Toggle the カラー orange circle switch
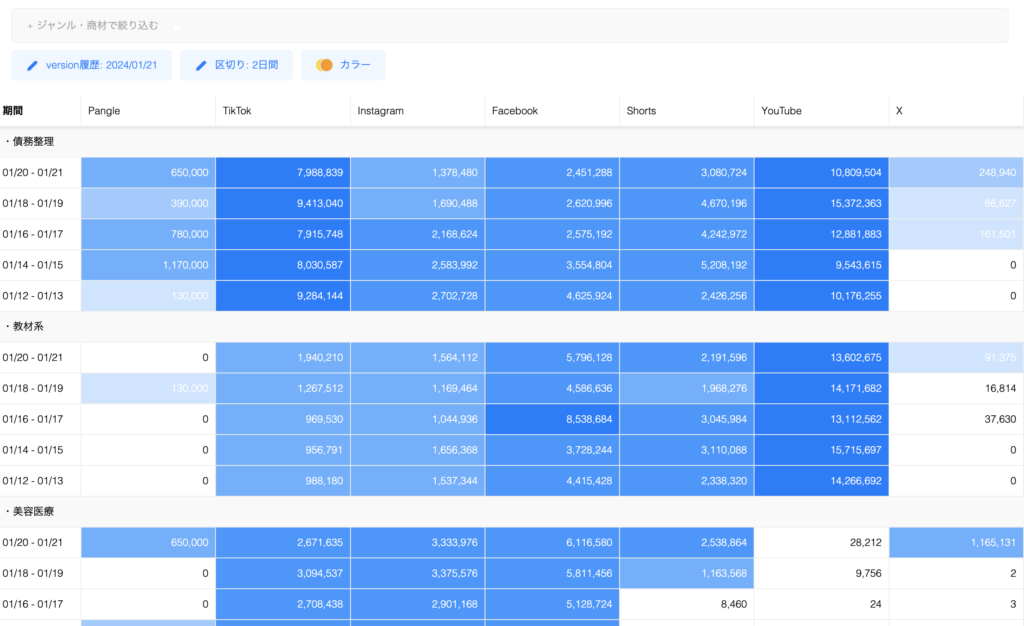 tap(324, 65)
